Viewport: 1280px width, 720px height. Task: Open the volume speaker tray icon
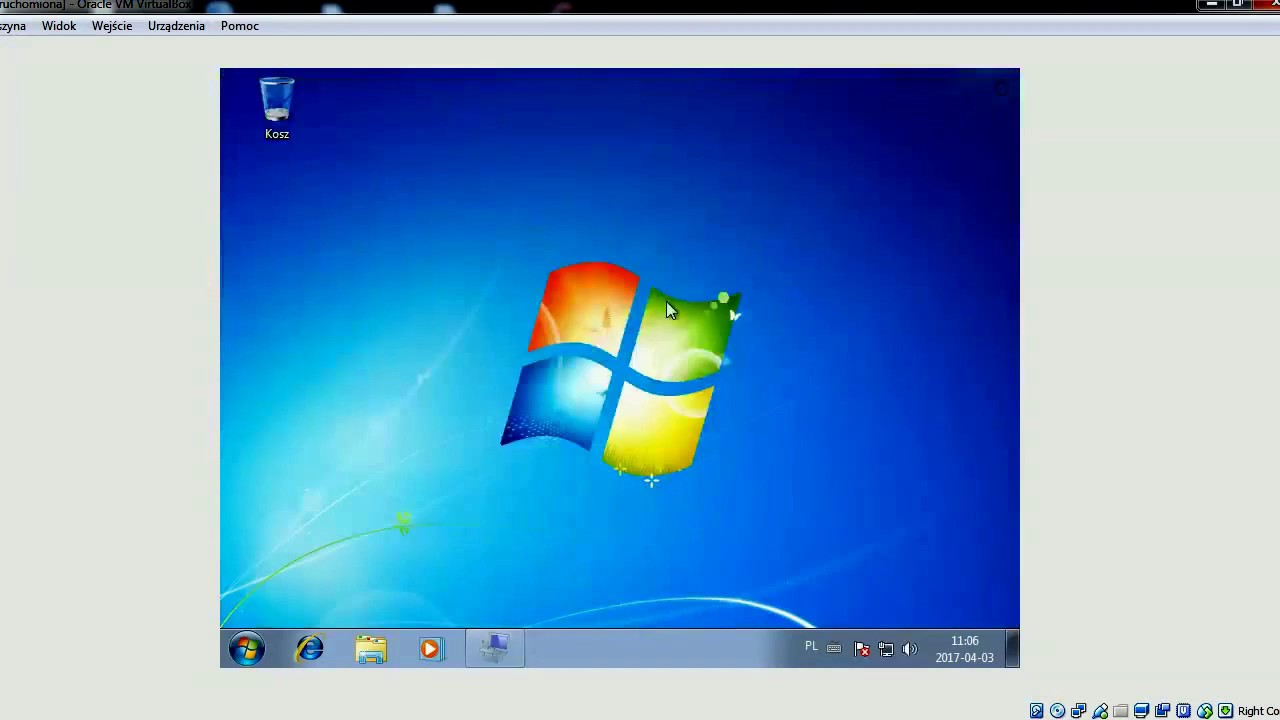[x=910, y=649]
